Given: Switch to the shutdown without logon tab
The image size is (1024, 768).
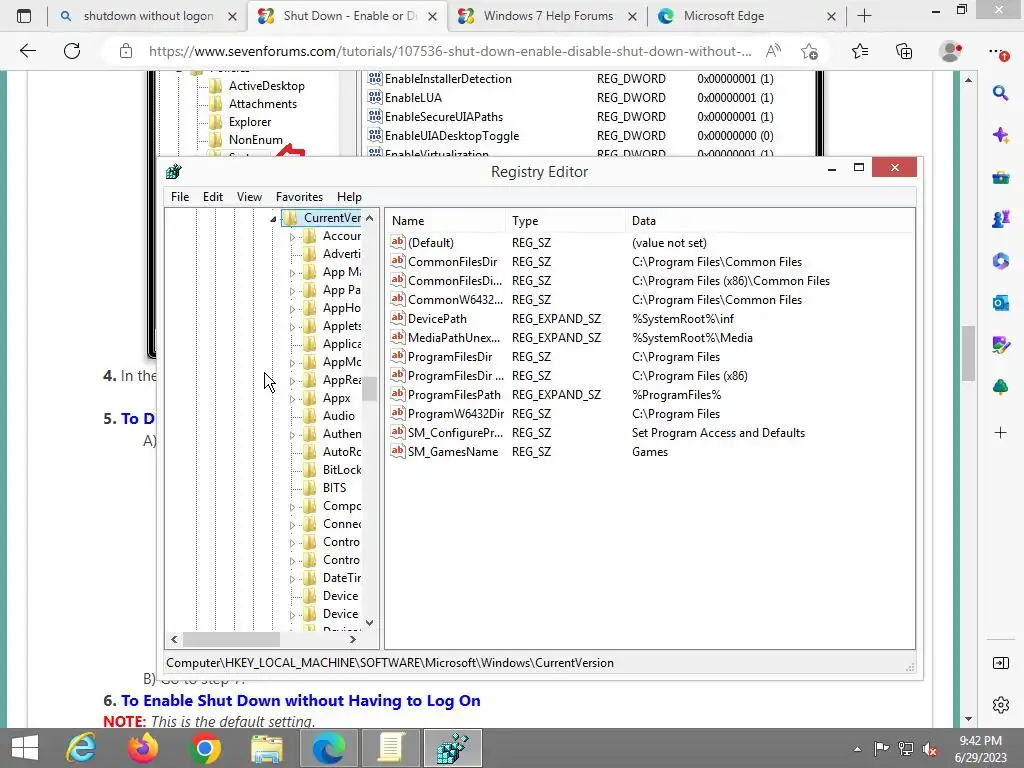Looking at the screenshot, I should pyautogui.click(x=148, y=16).
